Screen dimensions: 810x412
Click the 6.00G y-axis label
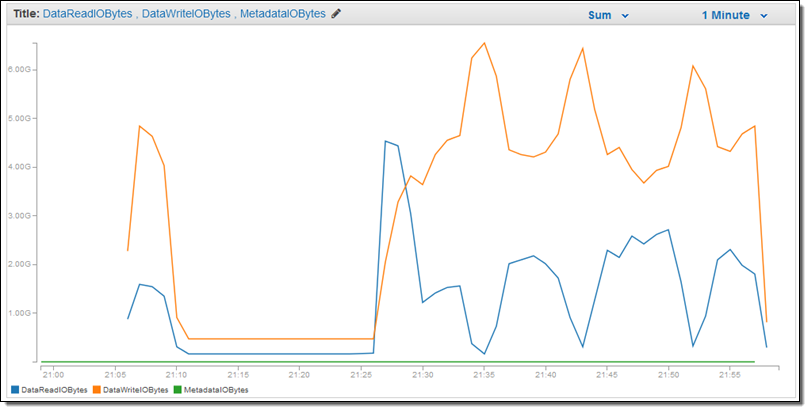tap(19, 70)
